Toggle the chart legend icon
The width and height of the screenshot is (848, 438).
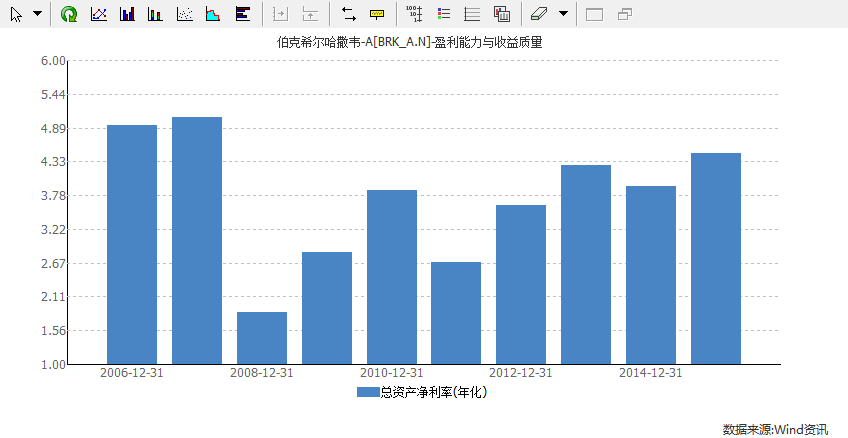pyautogui.click(x=443, y=14)
